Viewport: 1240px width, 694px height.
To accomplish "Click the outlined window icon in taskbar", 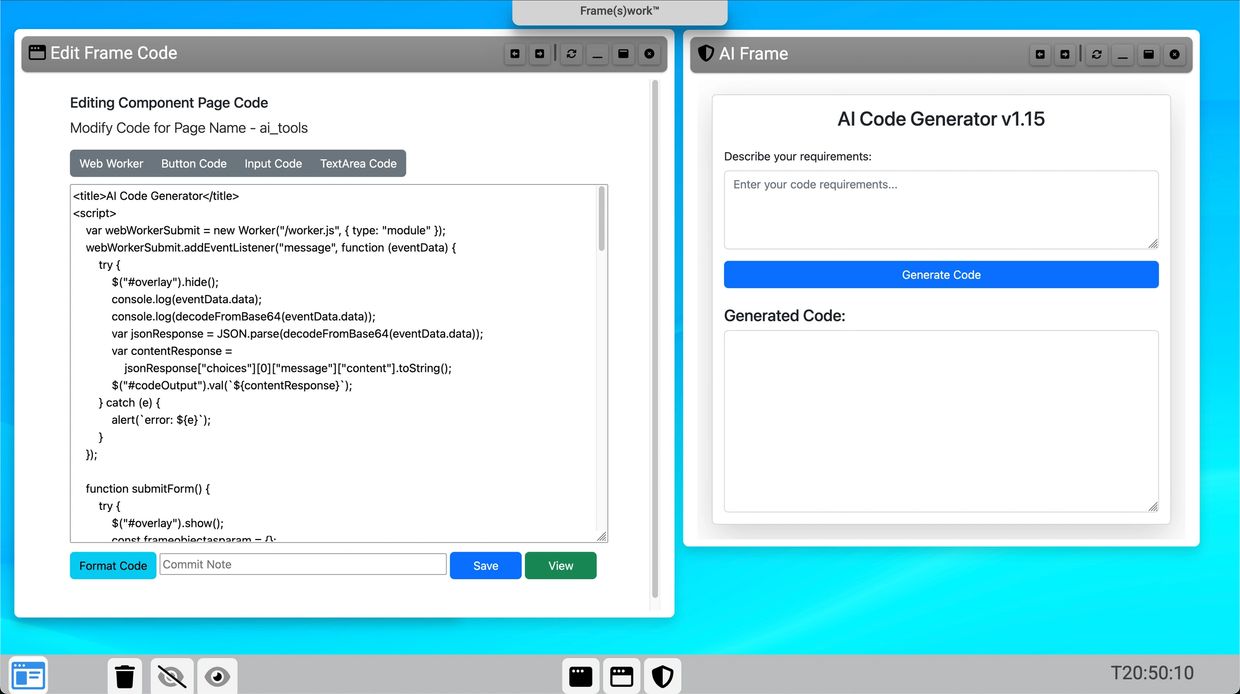I will coord(622,677).
